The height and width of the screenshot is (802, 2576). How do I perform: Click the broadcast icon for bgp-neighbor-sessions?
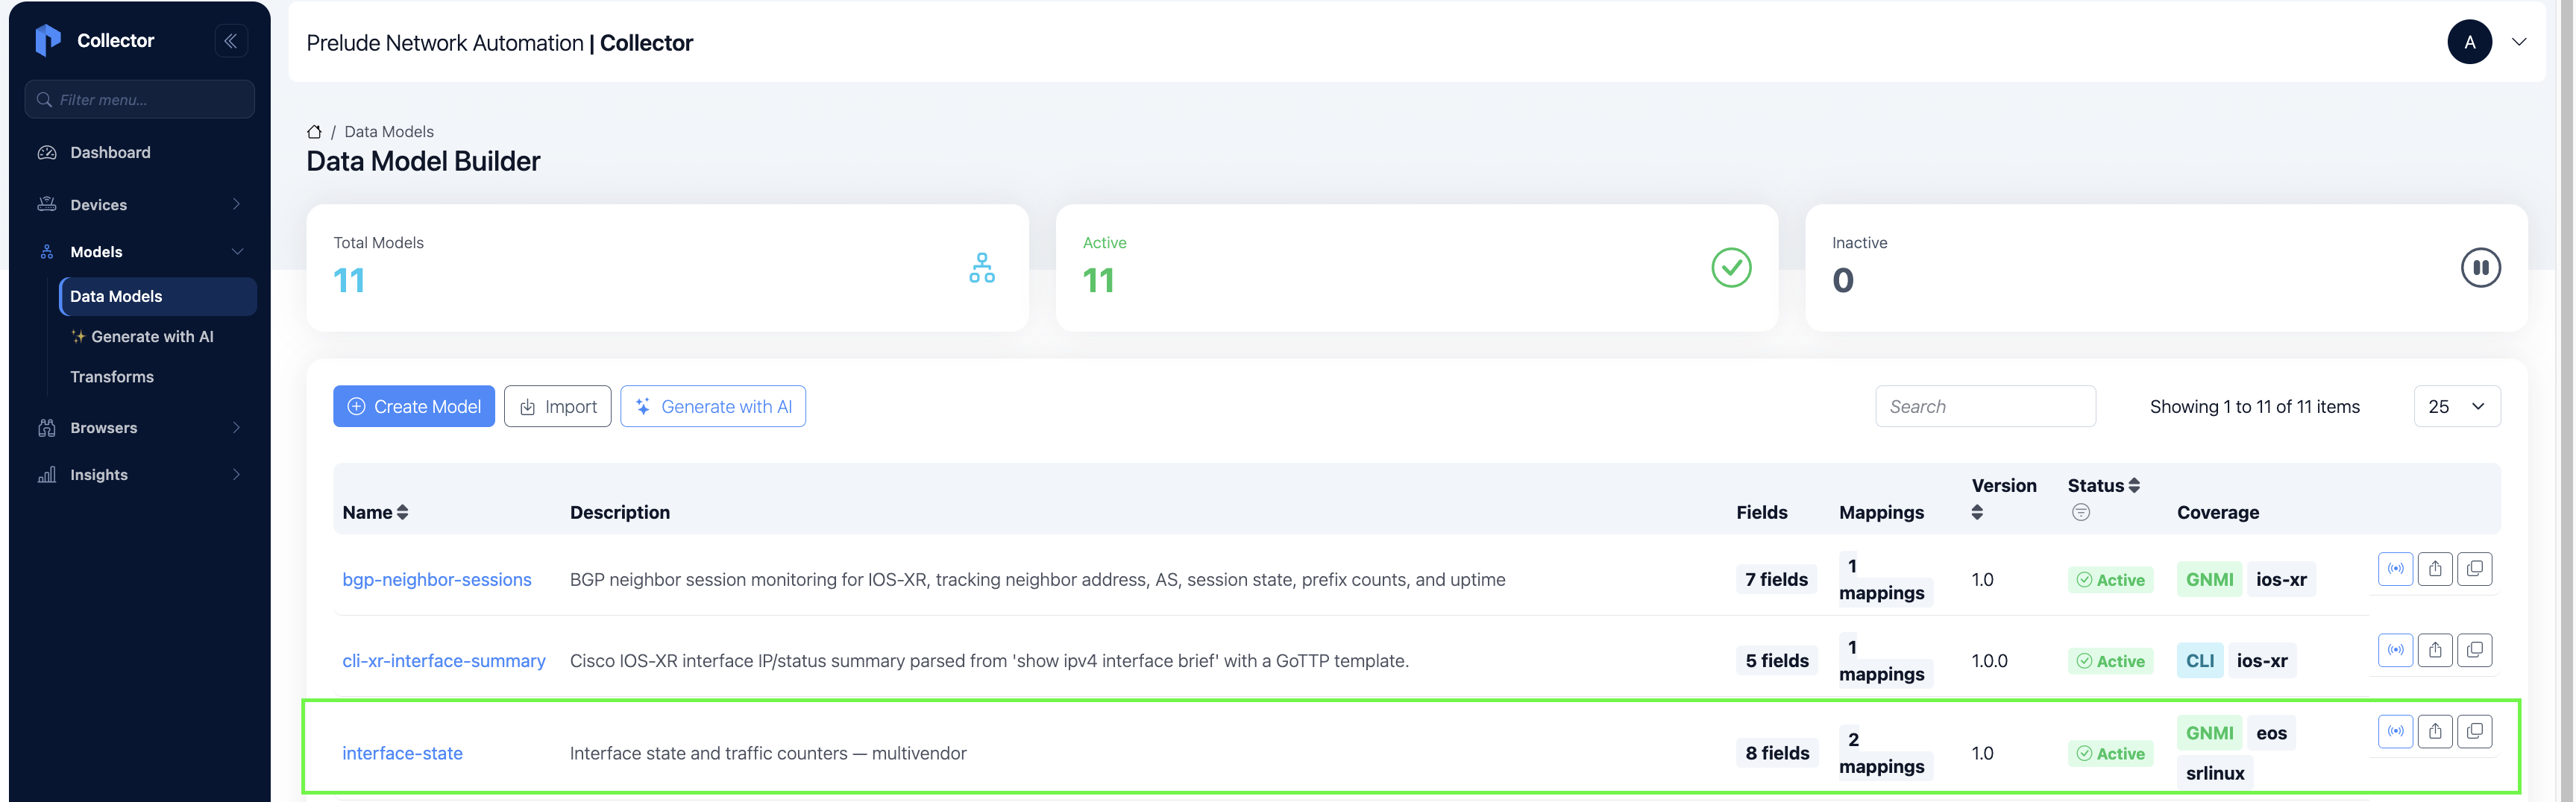click(2395, 569)
